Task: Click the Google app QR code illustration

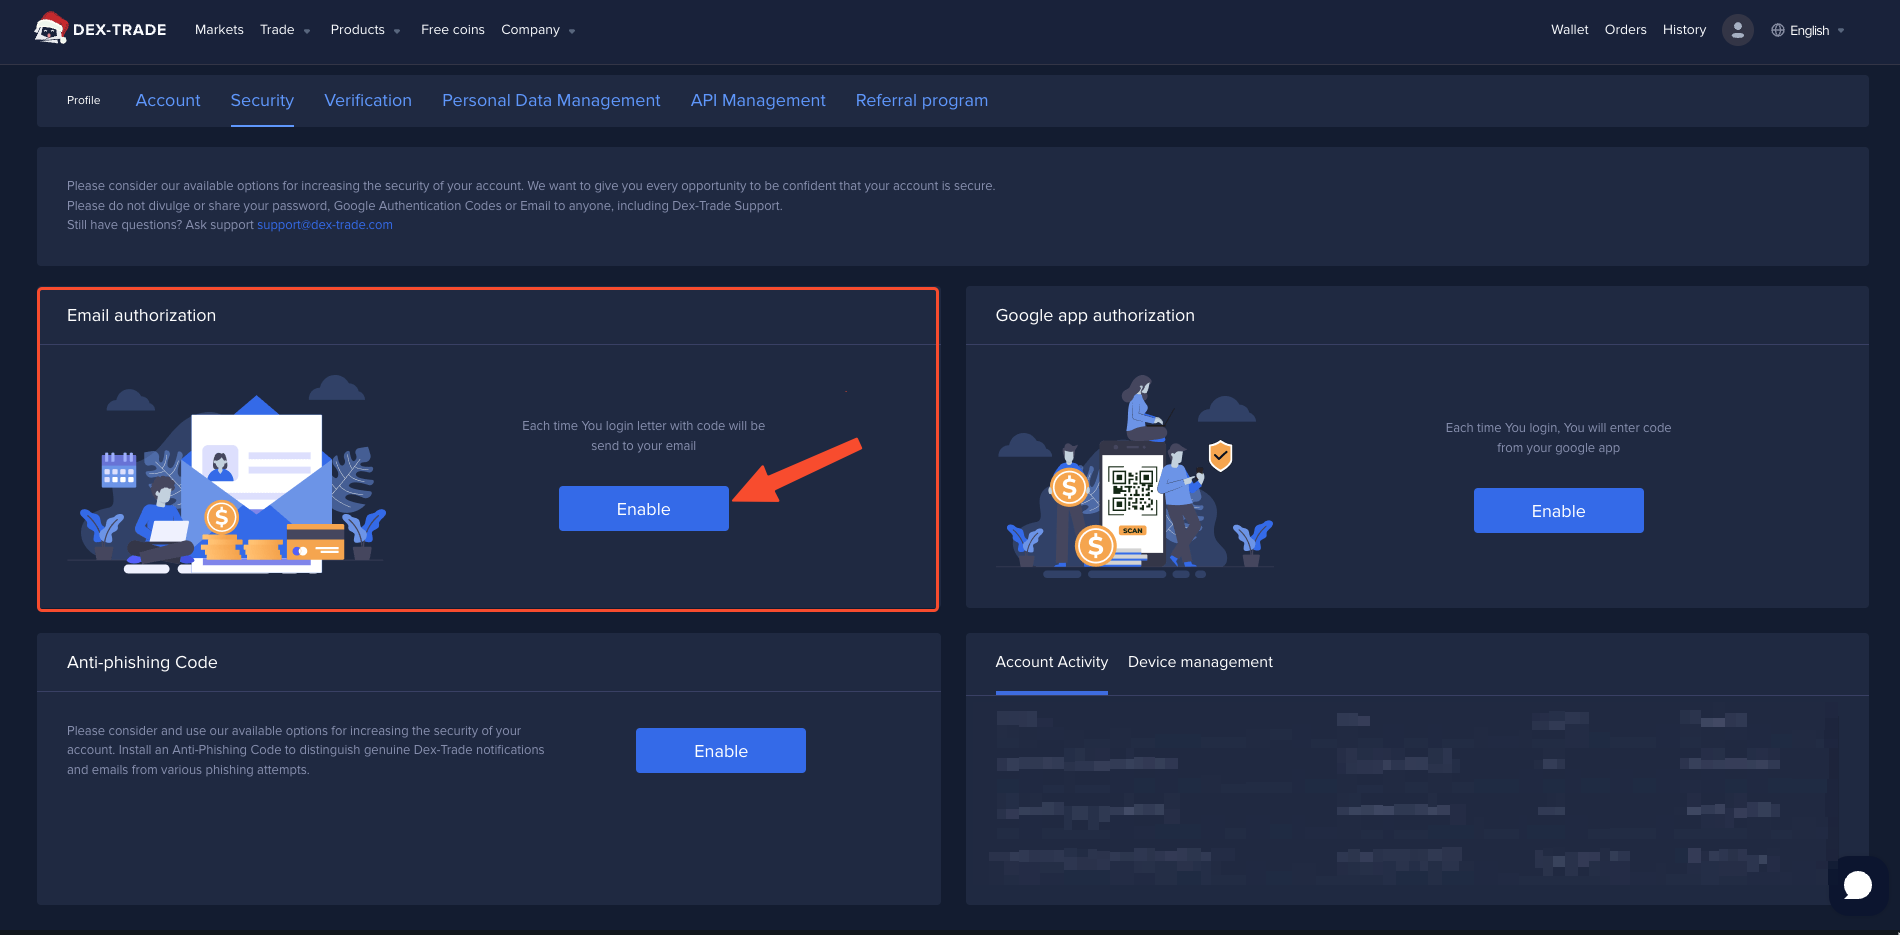Action: [1135, 478]
